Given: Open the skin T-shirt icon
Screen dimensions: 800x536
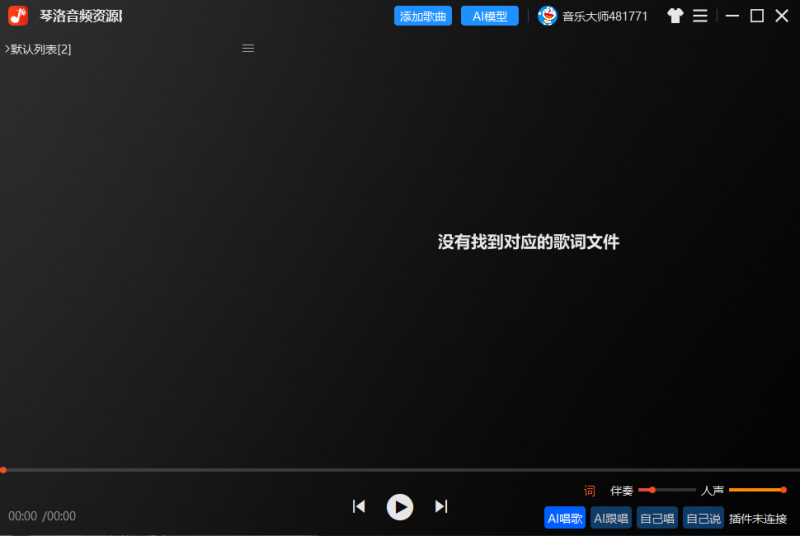Looking at the screenshot, I should click(x=675, y=16).
